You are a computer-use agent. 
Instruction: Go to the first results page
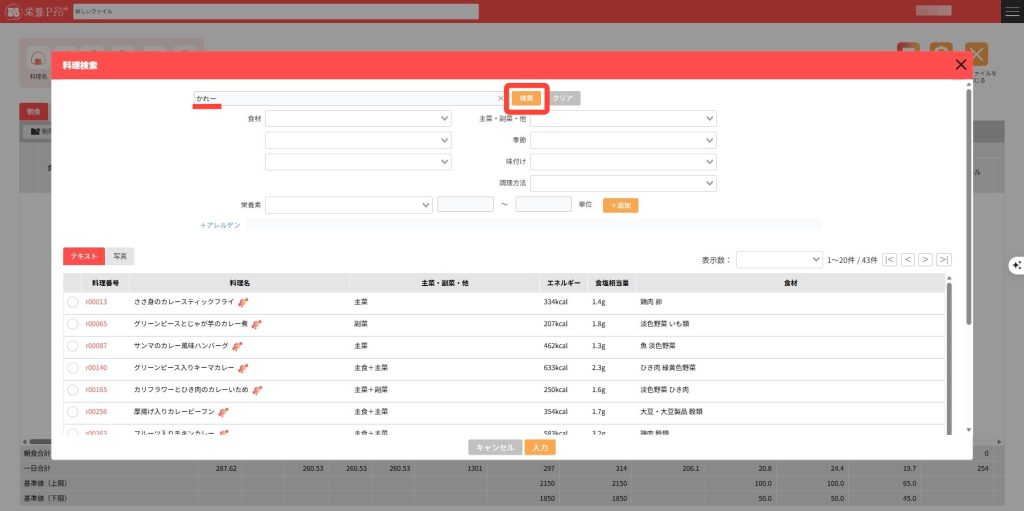(x=890, y=260)
